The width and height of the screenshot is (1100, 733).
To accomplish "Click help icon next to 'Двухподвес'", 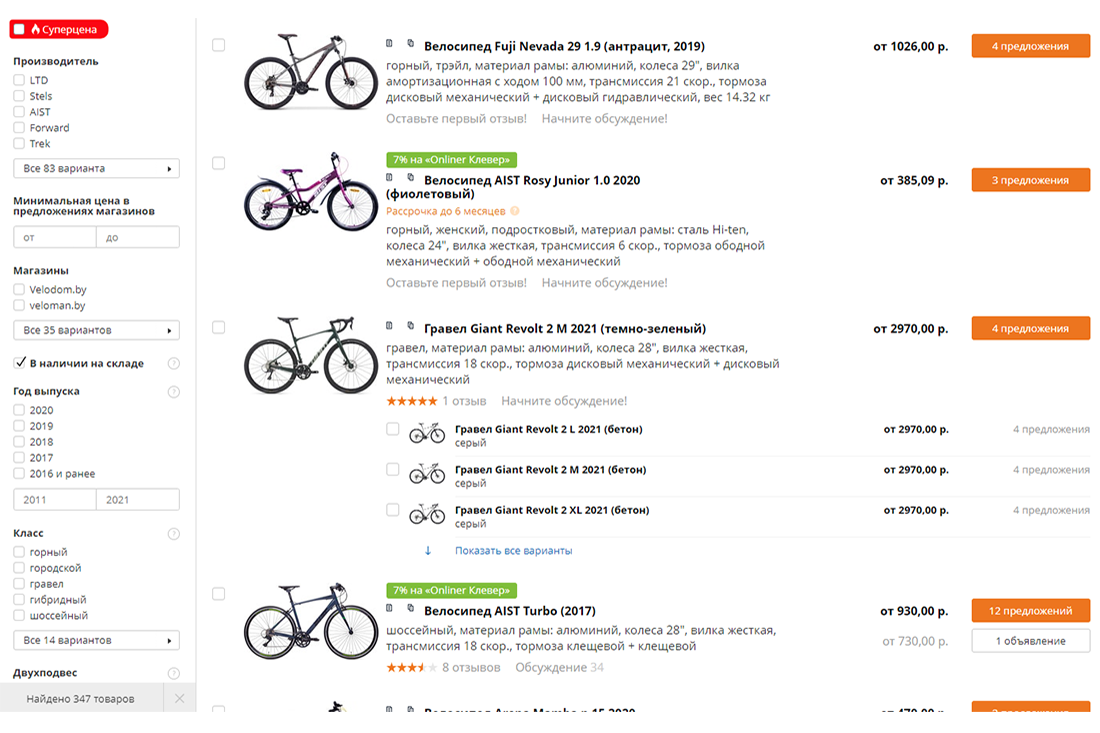I will coord(174,674).
